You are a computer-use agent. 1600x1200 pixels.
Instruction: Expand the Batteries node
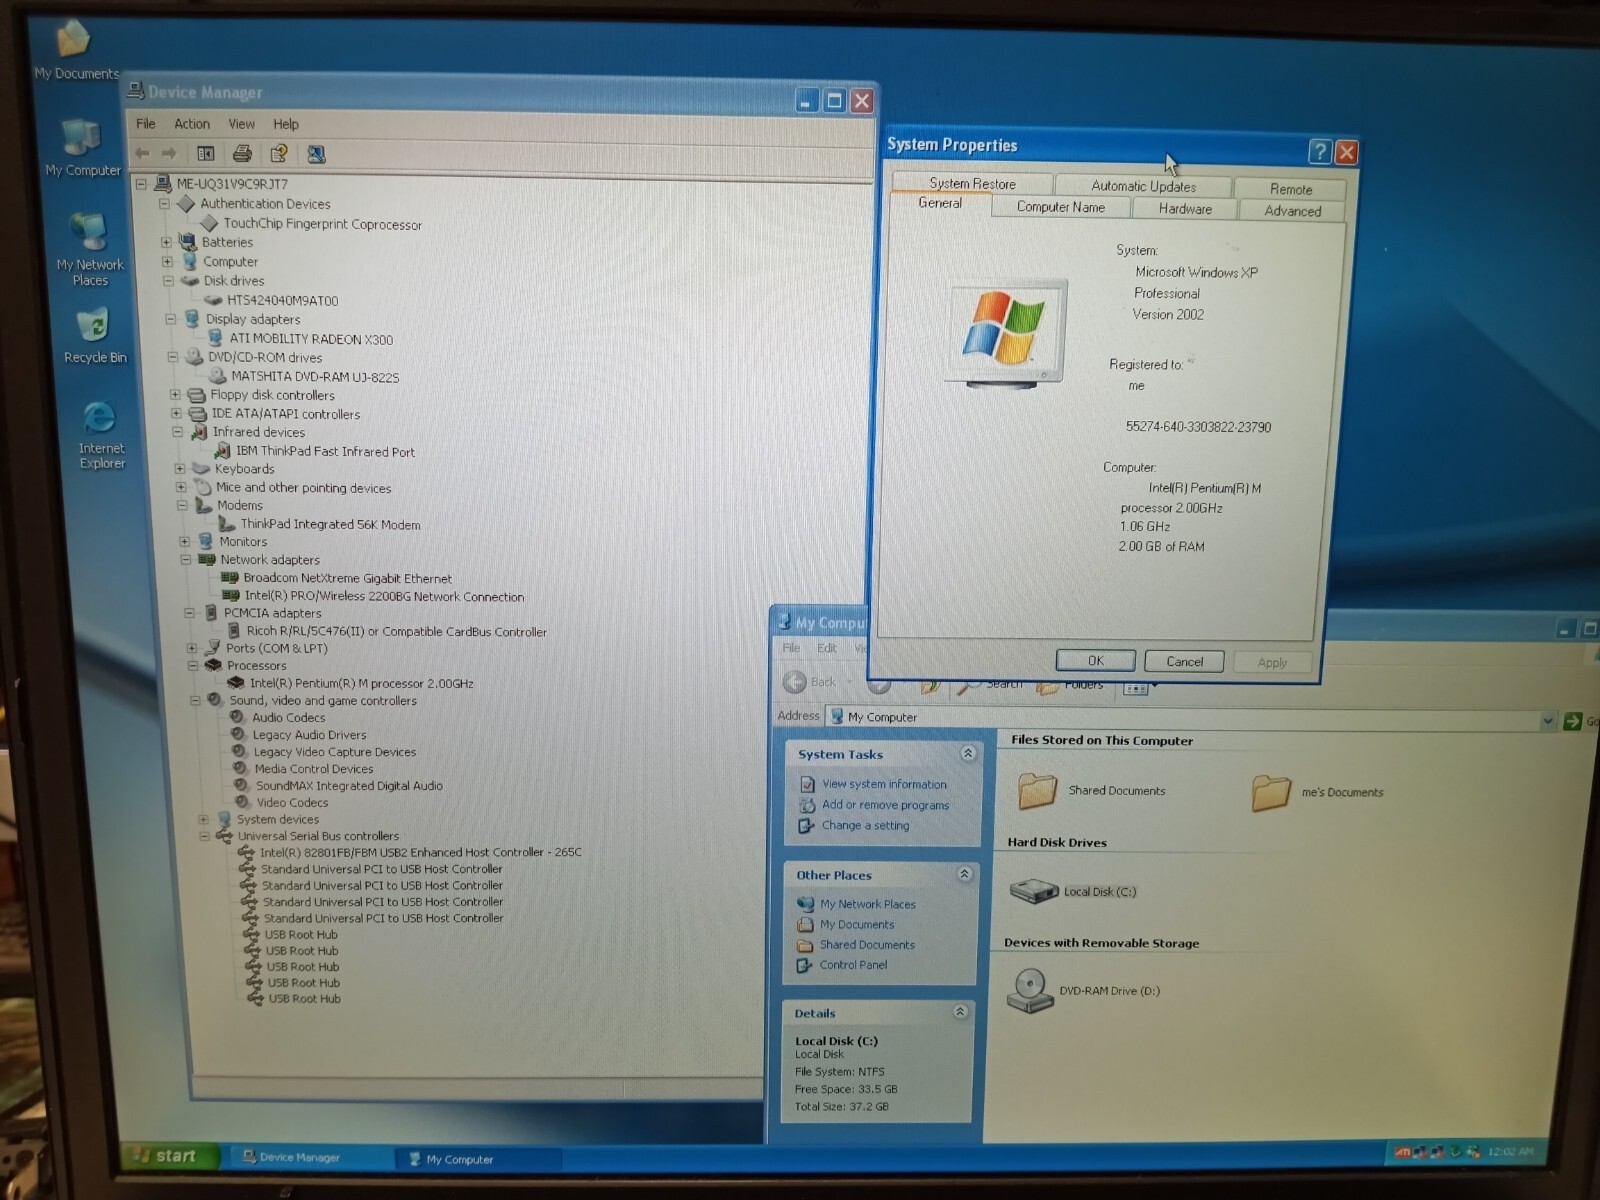click(167, 242)
